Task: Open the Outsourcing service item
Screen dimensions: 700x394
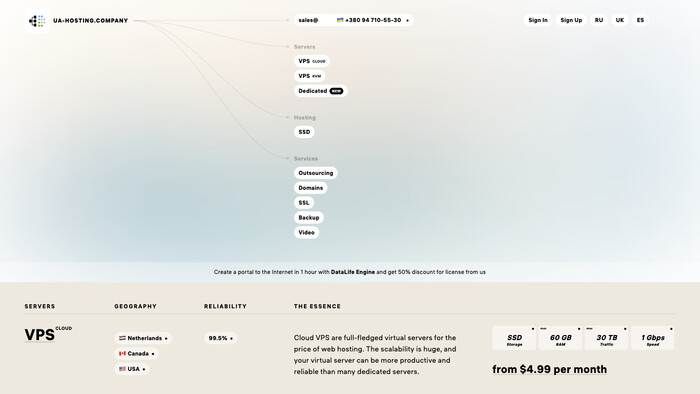Action: 316,173
